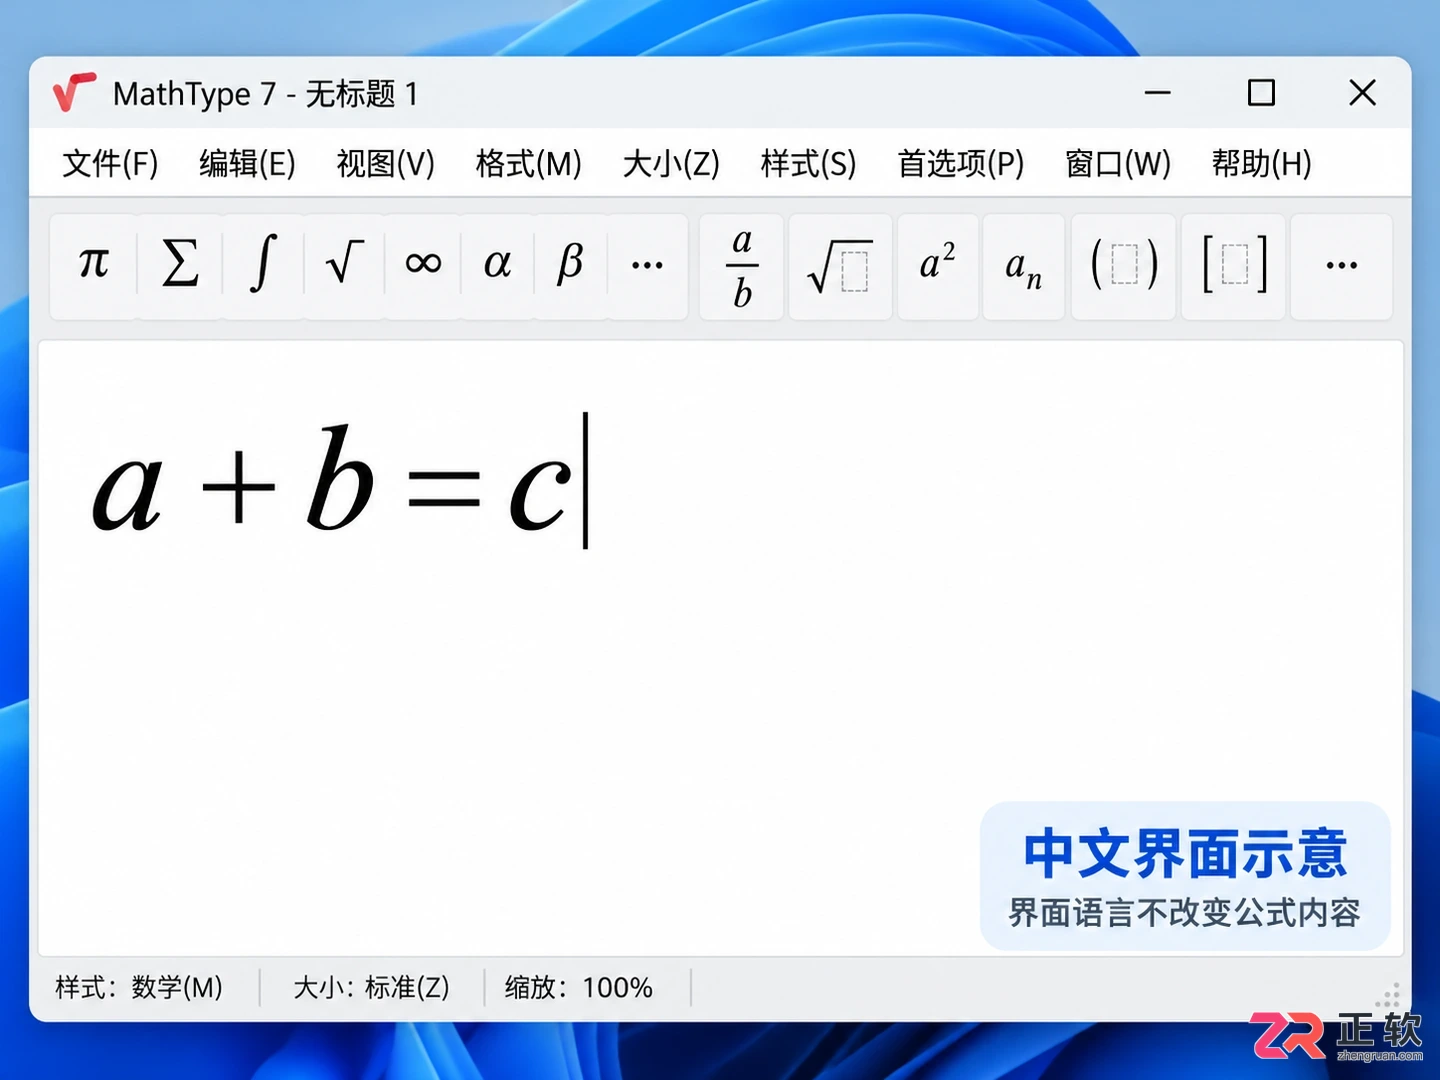Click 样式: 数学(M) in status bar
Viewport: 1440px width, 1080px height.
click(139, 988)
